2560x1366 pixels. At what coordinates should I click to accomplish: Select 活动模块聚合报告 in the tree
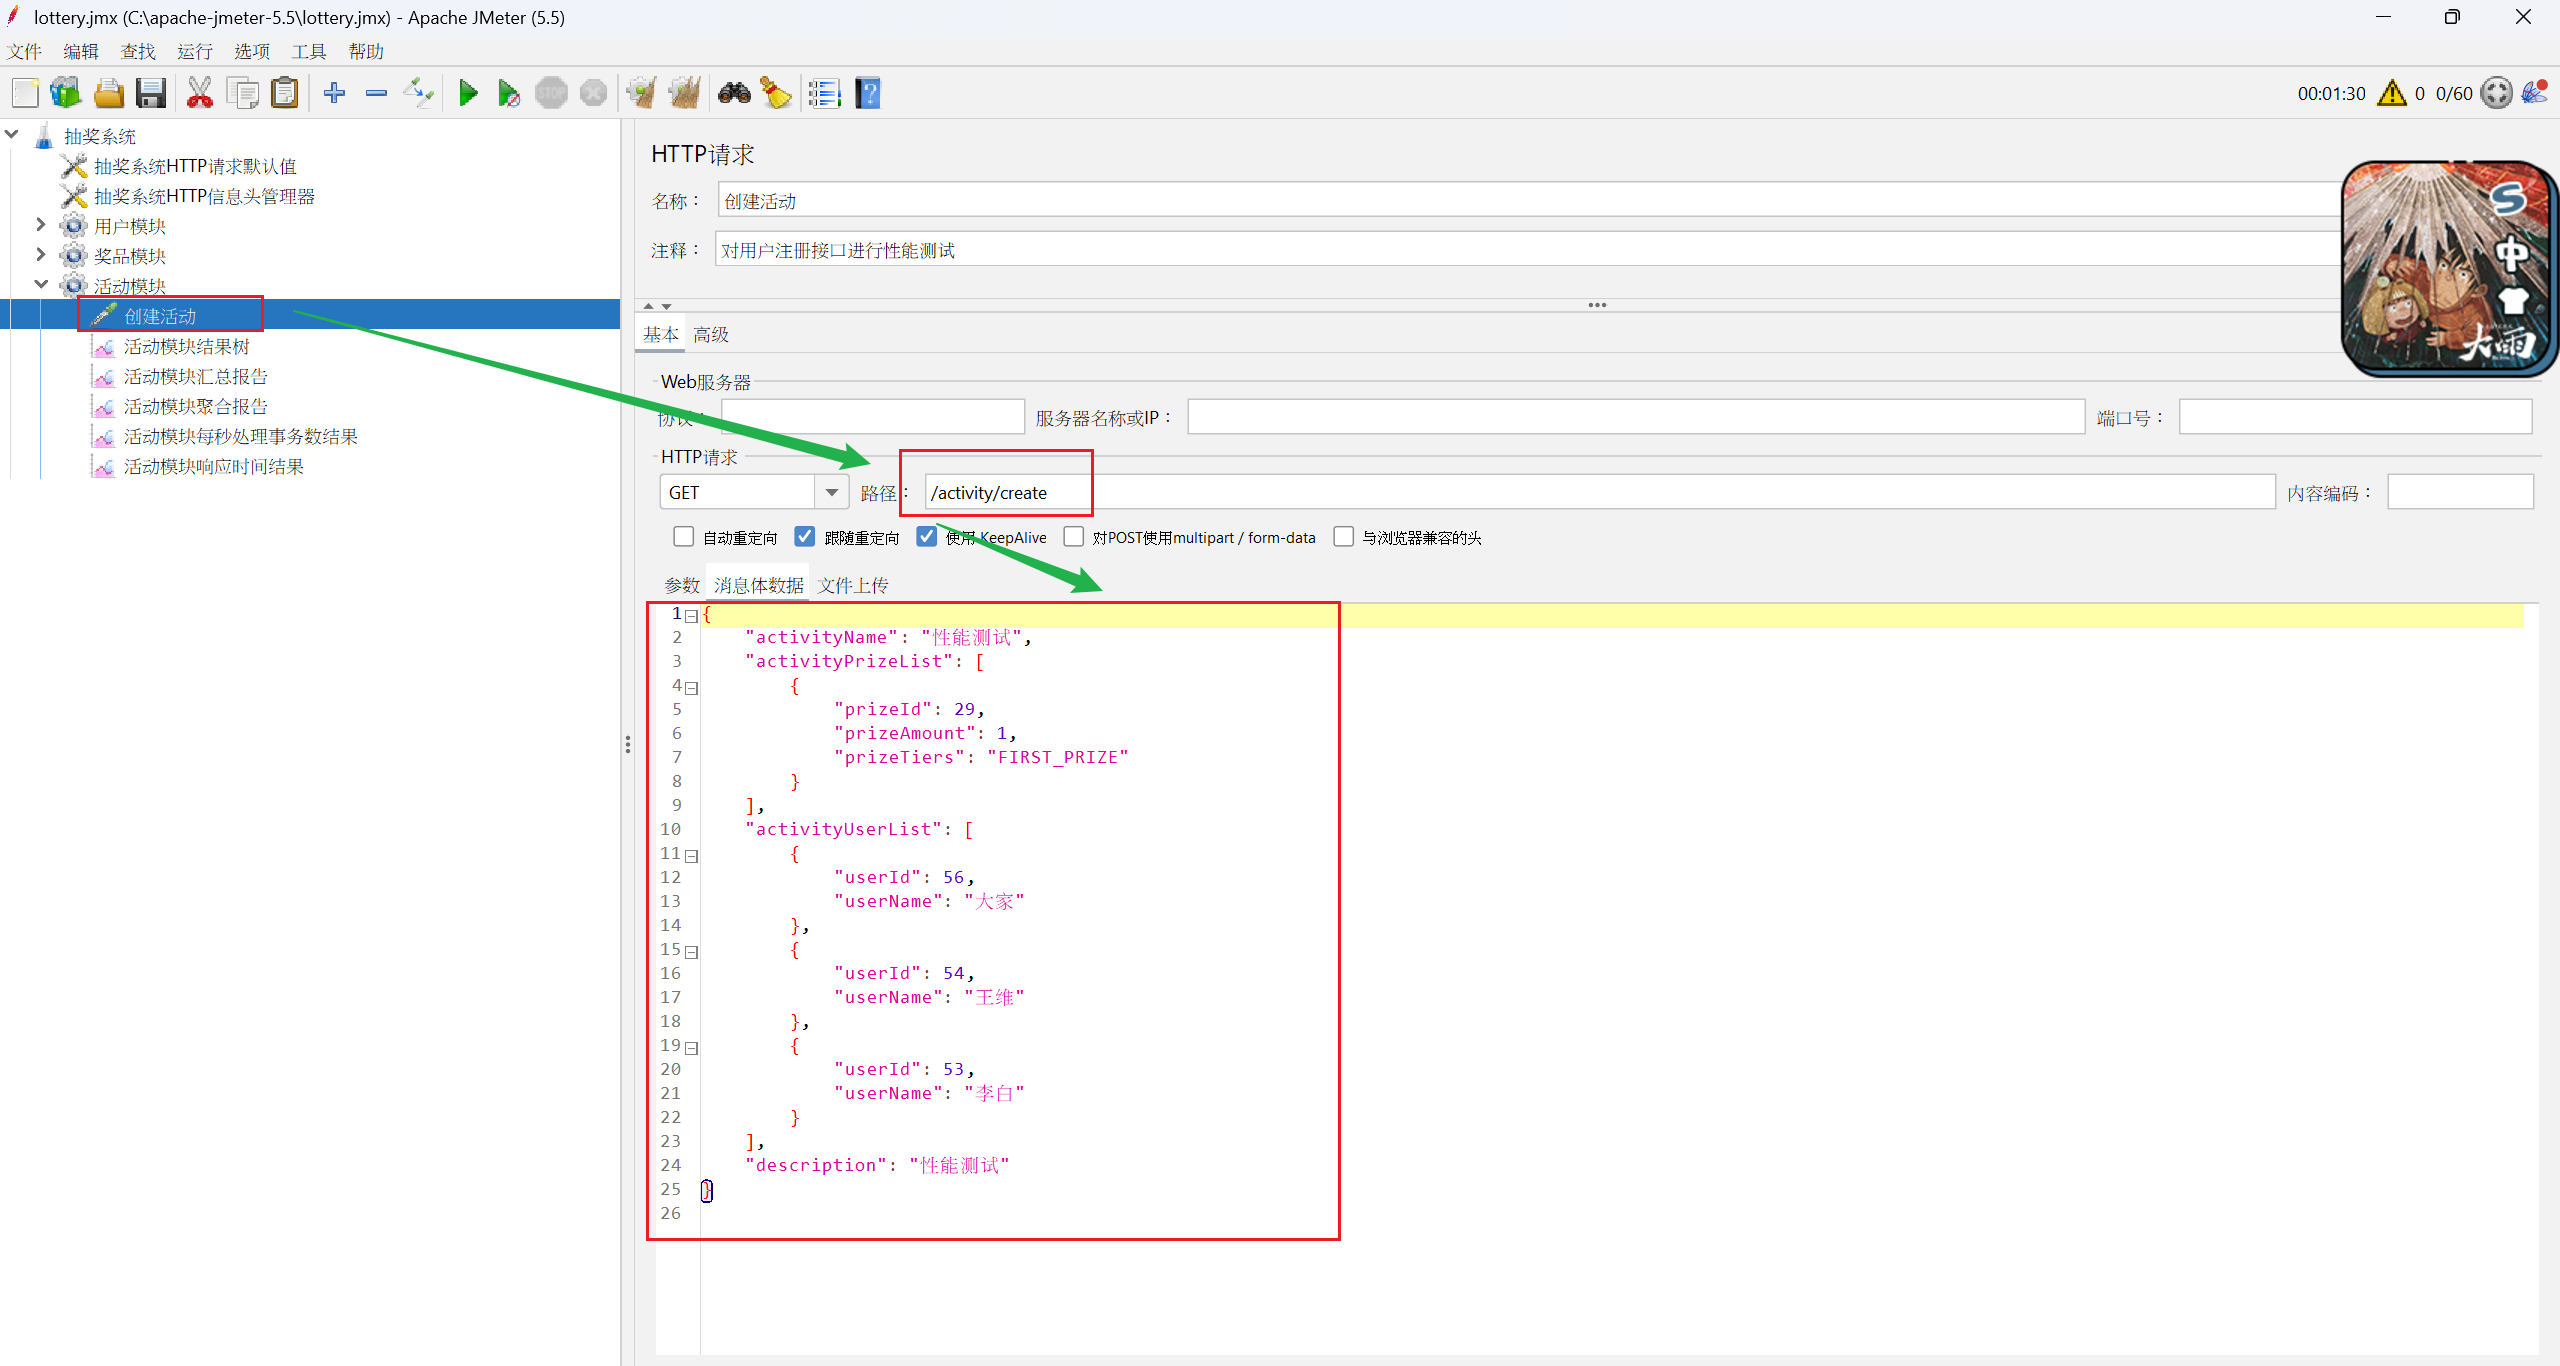(196, 406)
